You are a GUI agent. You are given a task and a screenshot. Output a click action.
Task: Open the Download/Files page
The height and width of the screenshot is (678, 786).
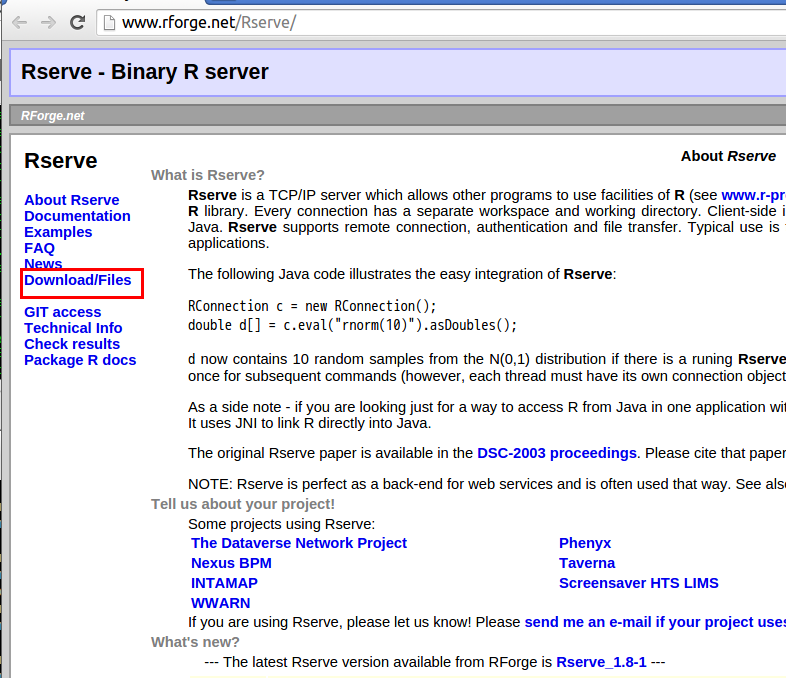point(78,280)
